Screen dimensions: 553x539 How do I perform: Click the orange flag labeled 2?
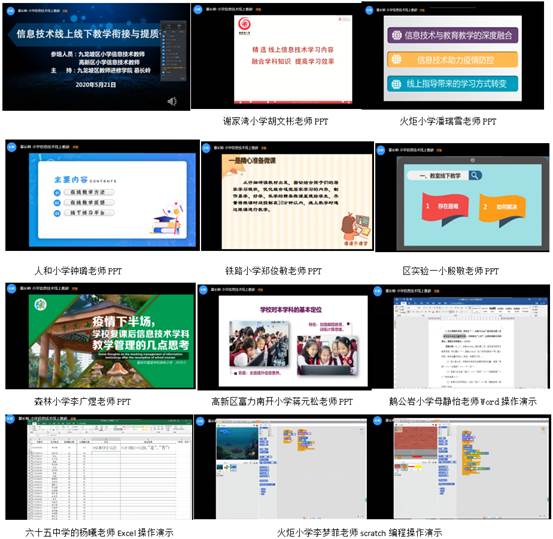(x=502, y=210)
